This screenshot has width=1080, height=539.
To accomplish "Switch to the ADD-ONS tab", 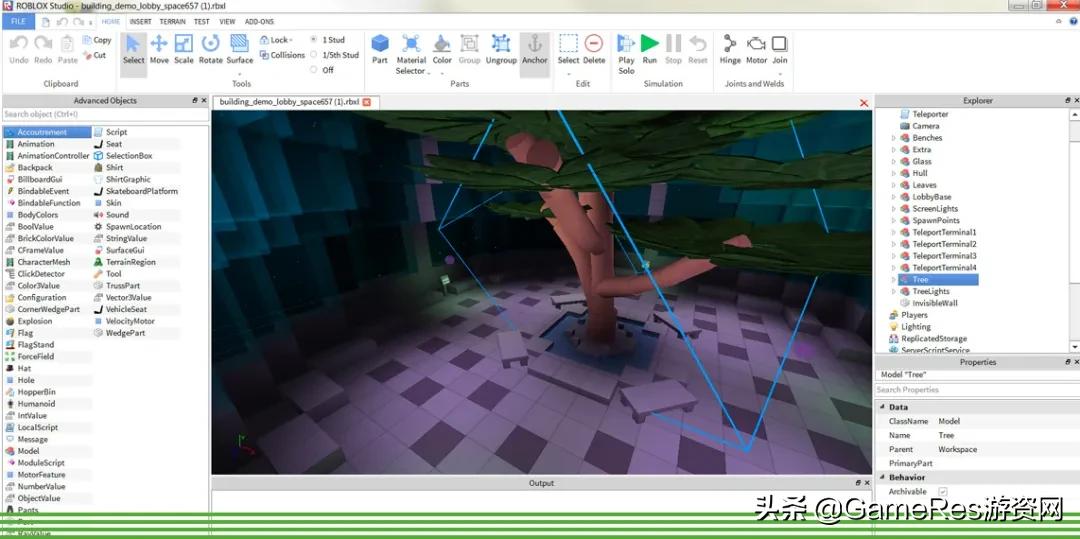I will pyautogui.click(x=259, y=21).
